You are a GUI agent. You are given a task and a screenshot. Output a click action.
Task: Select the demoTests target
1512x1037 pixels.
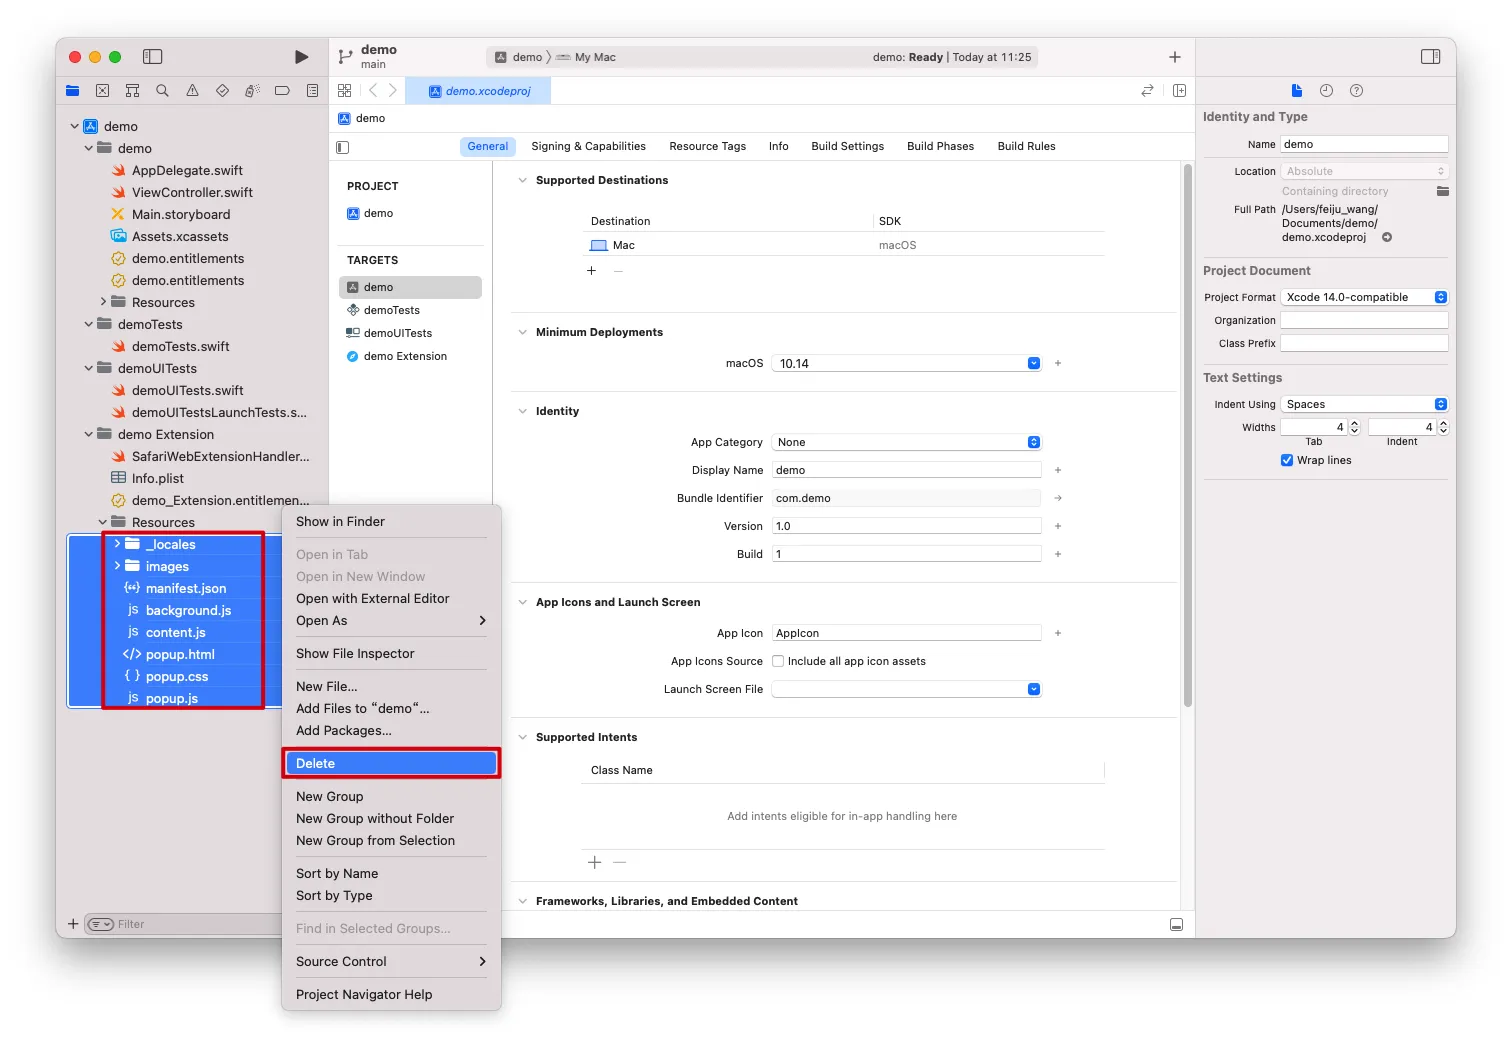tap(410, 310)
